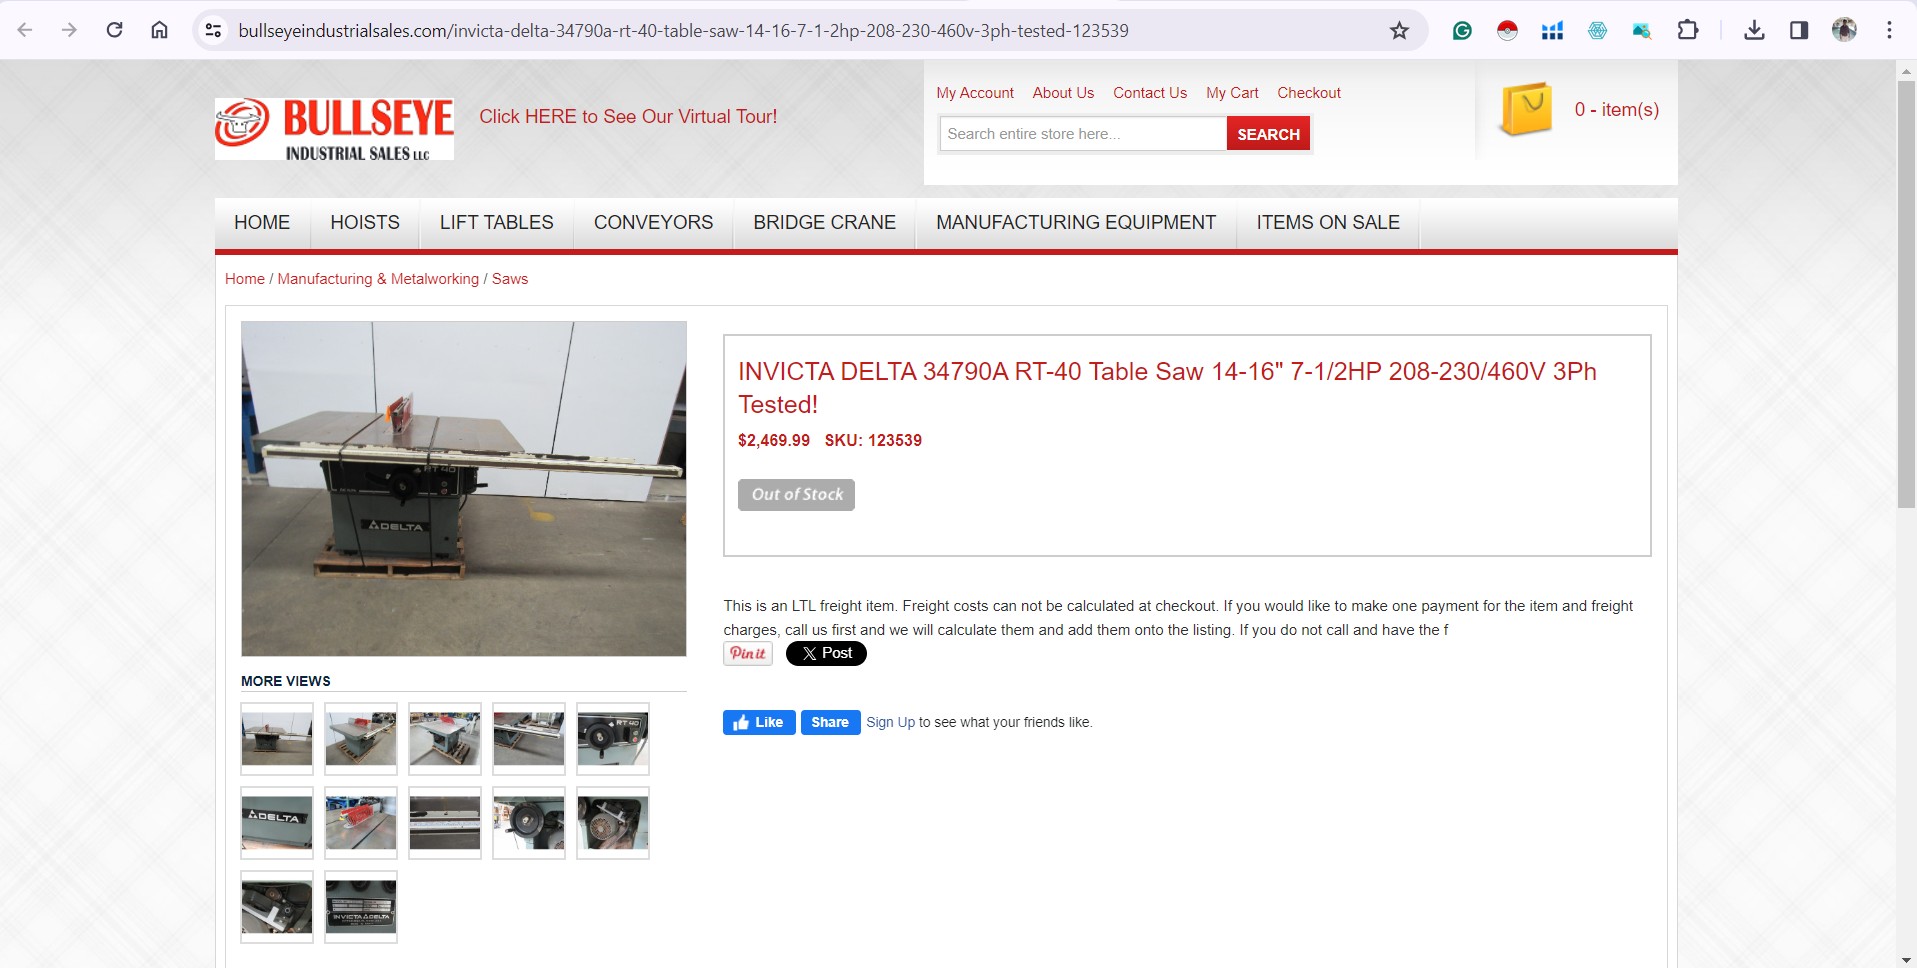Open the Chrome three-dot menu

1889,30
